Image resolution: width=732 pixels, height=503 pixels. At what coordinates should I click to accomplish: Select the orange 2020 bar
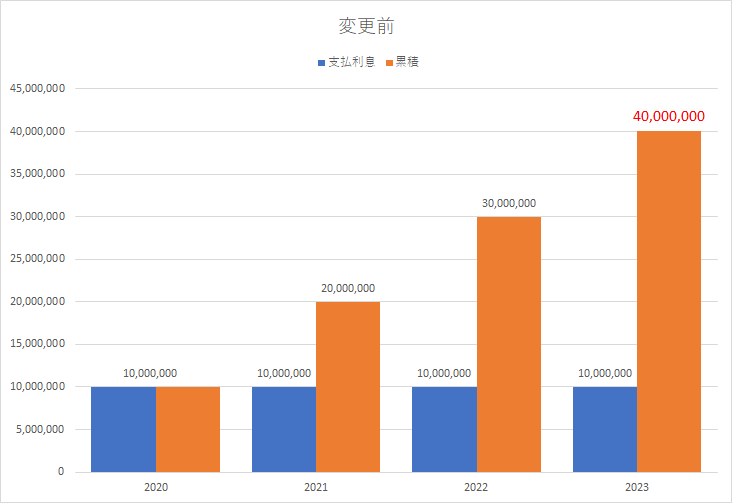coord(188,429)
